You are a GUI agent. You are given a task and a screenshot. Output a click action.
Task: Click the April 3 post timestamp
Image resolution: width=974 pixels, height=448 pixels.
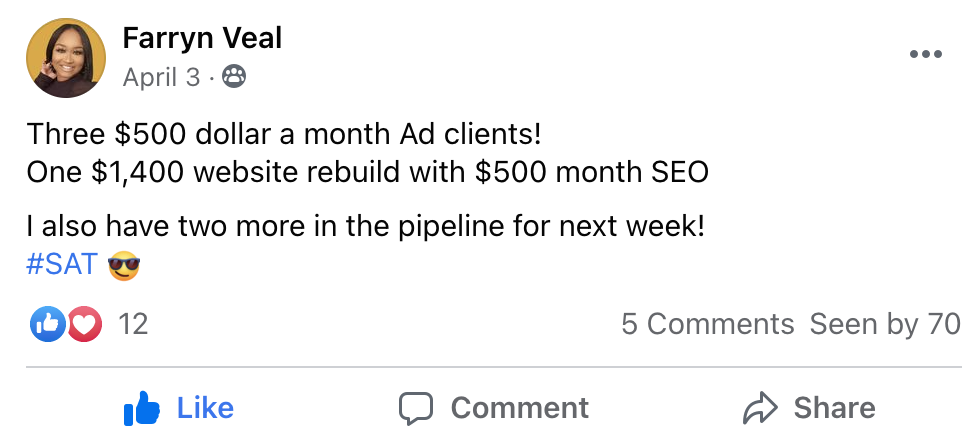161,77
